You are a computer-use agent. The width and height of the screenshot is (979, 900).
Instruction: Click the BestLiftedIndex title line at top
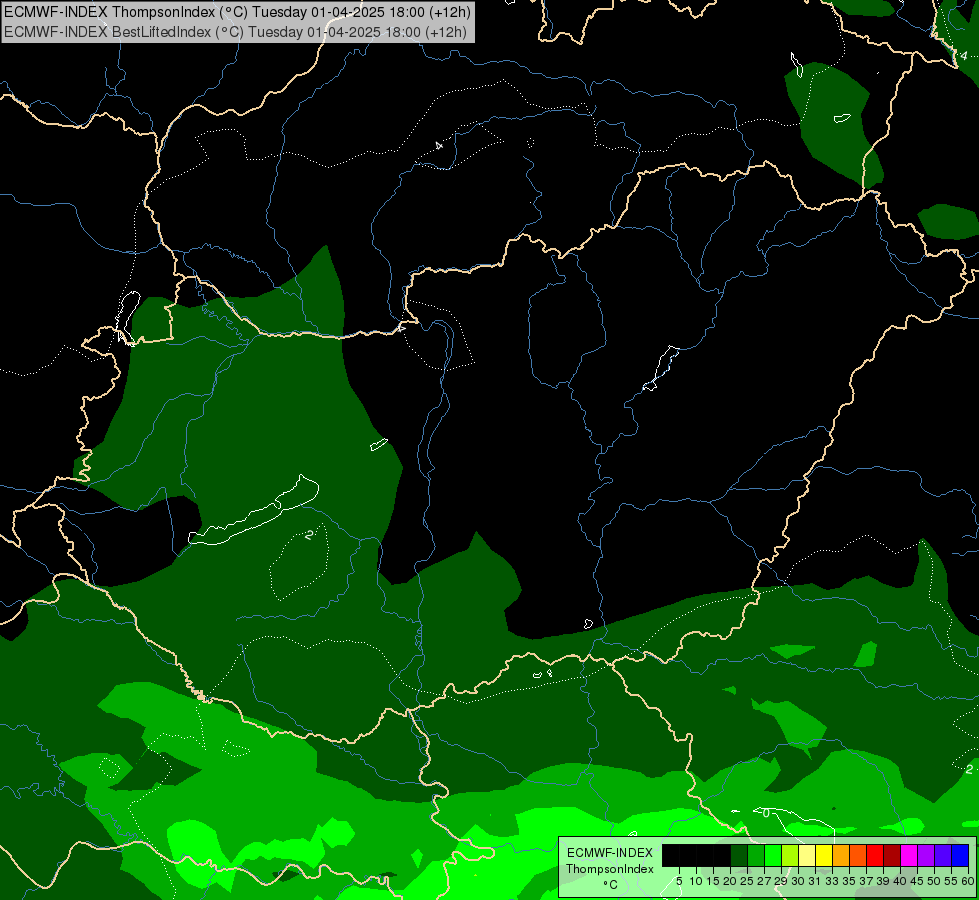coord(235,32)
